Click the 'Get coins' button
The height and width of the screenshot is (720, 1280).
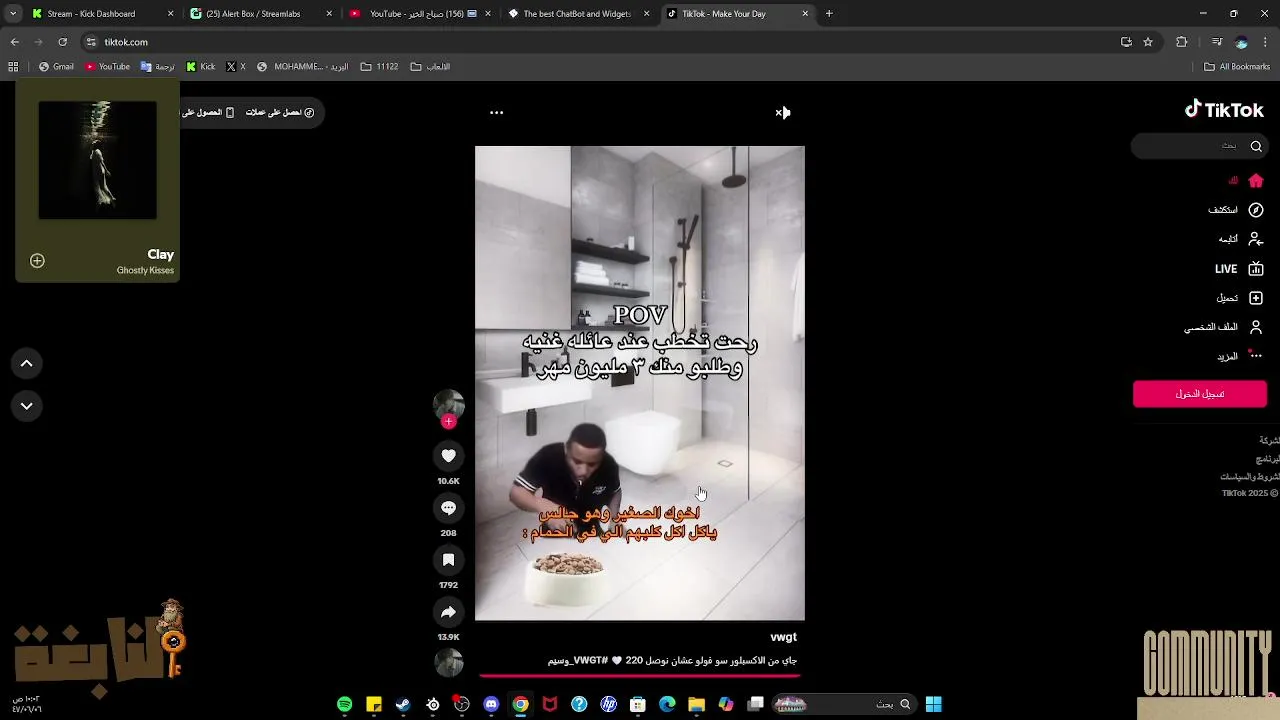(x=280, y=112)
